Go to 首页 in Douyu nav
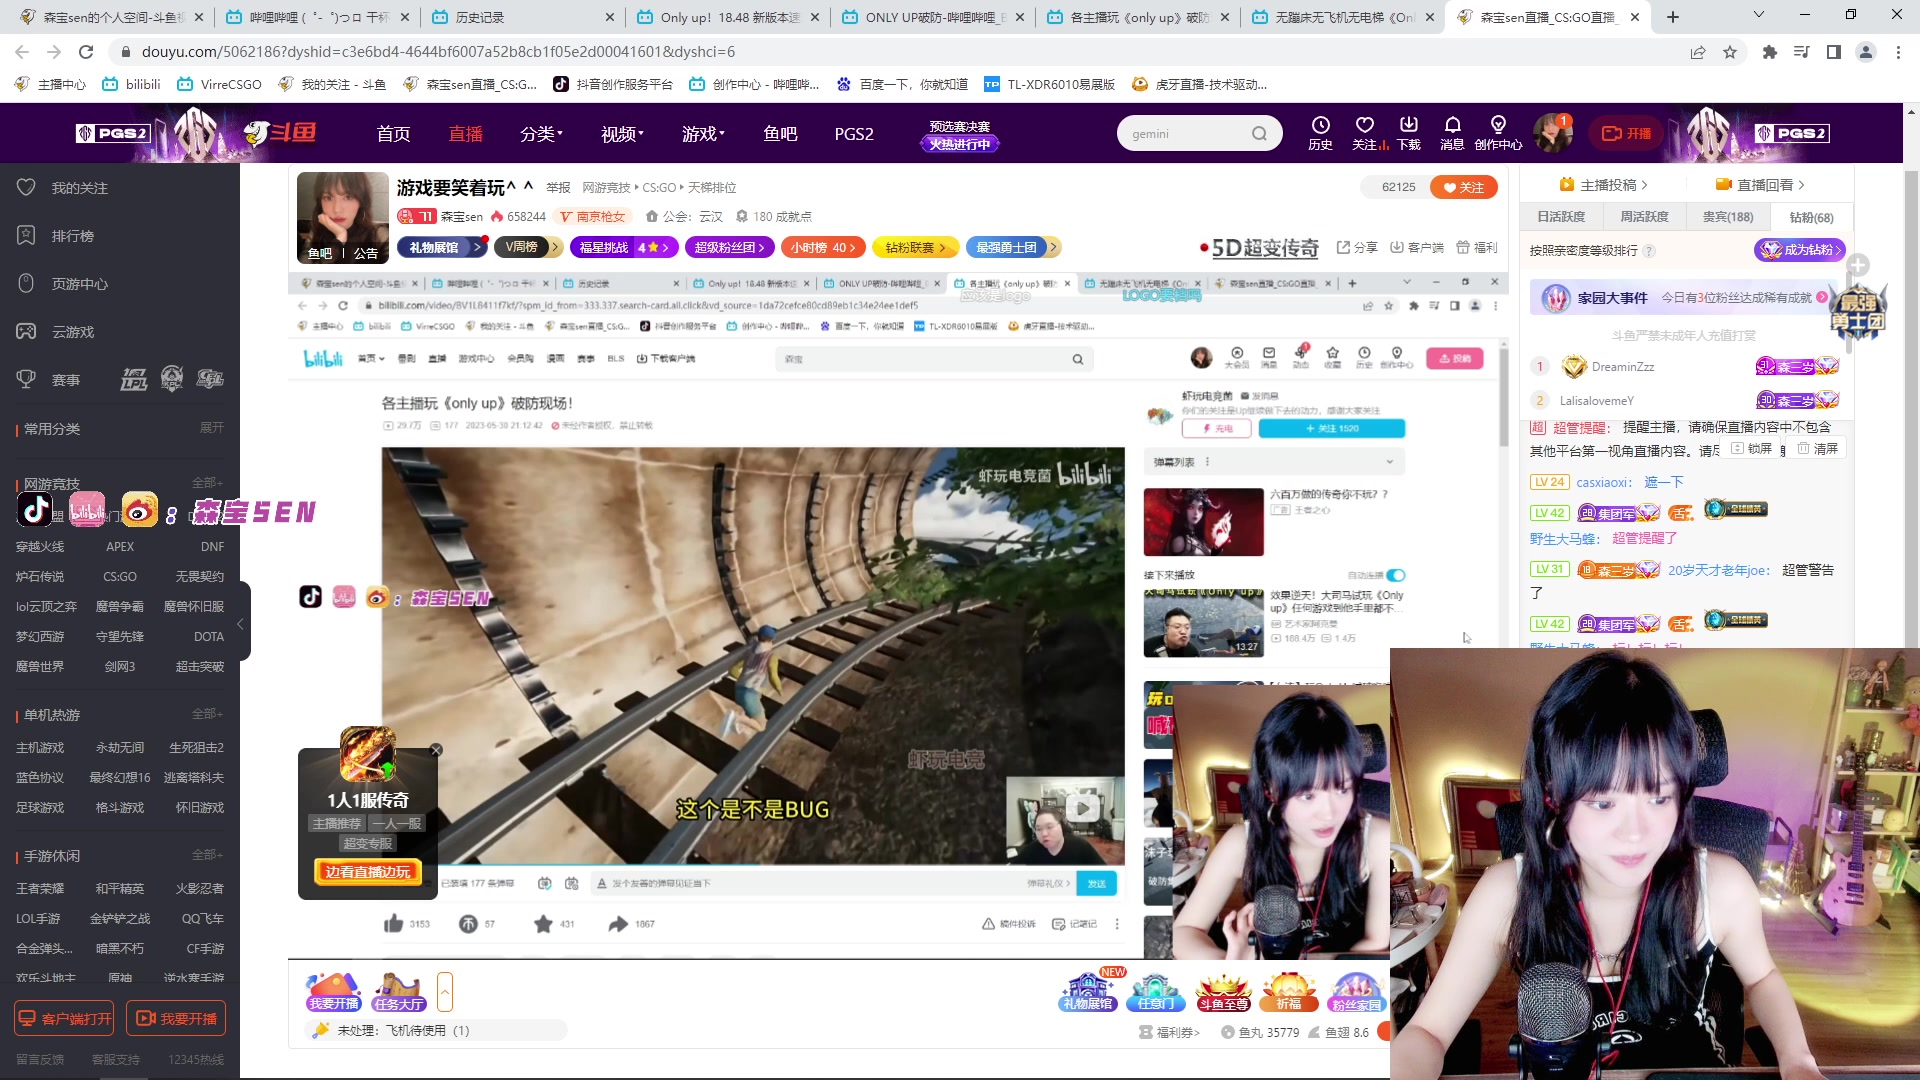The image size is (1920, 1080). (x=393, y=133)
